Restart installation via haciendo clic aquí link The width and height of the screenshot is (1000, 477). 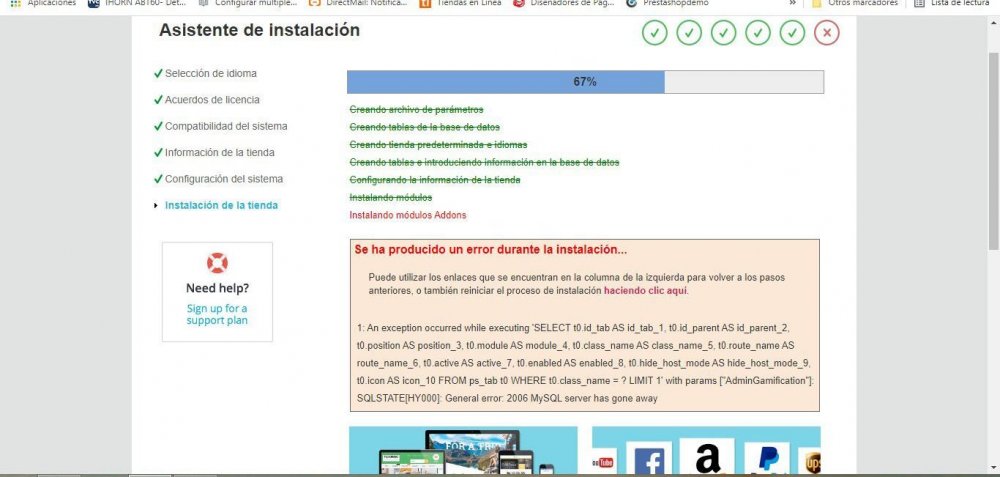point(645,290)
